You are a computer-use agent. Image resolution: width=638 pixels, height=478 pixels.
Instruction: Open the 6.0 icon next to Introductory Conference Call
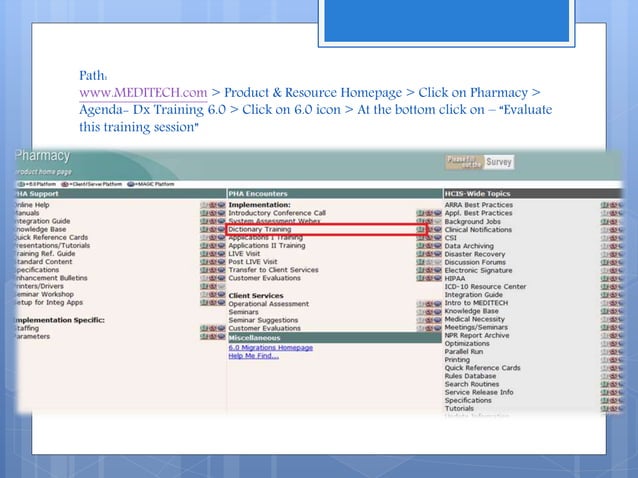click(420, 213)
